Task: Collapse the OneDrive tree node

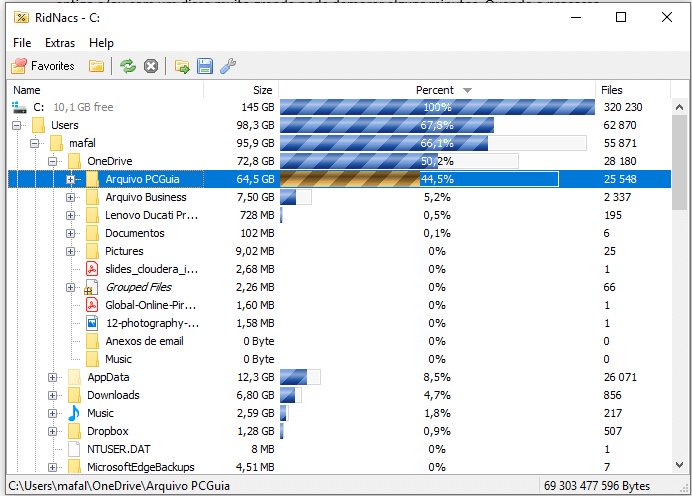Action: (x=53, y=162)
